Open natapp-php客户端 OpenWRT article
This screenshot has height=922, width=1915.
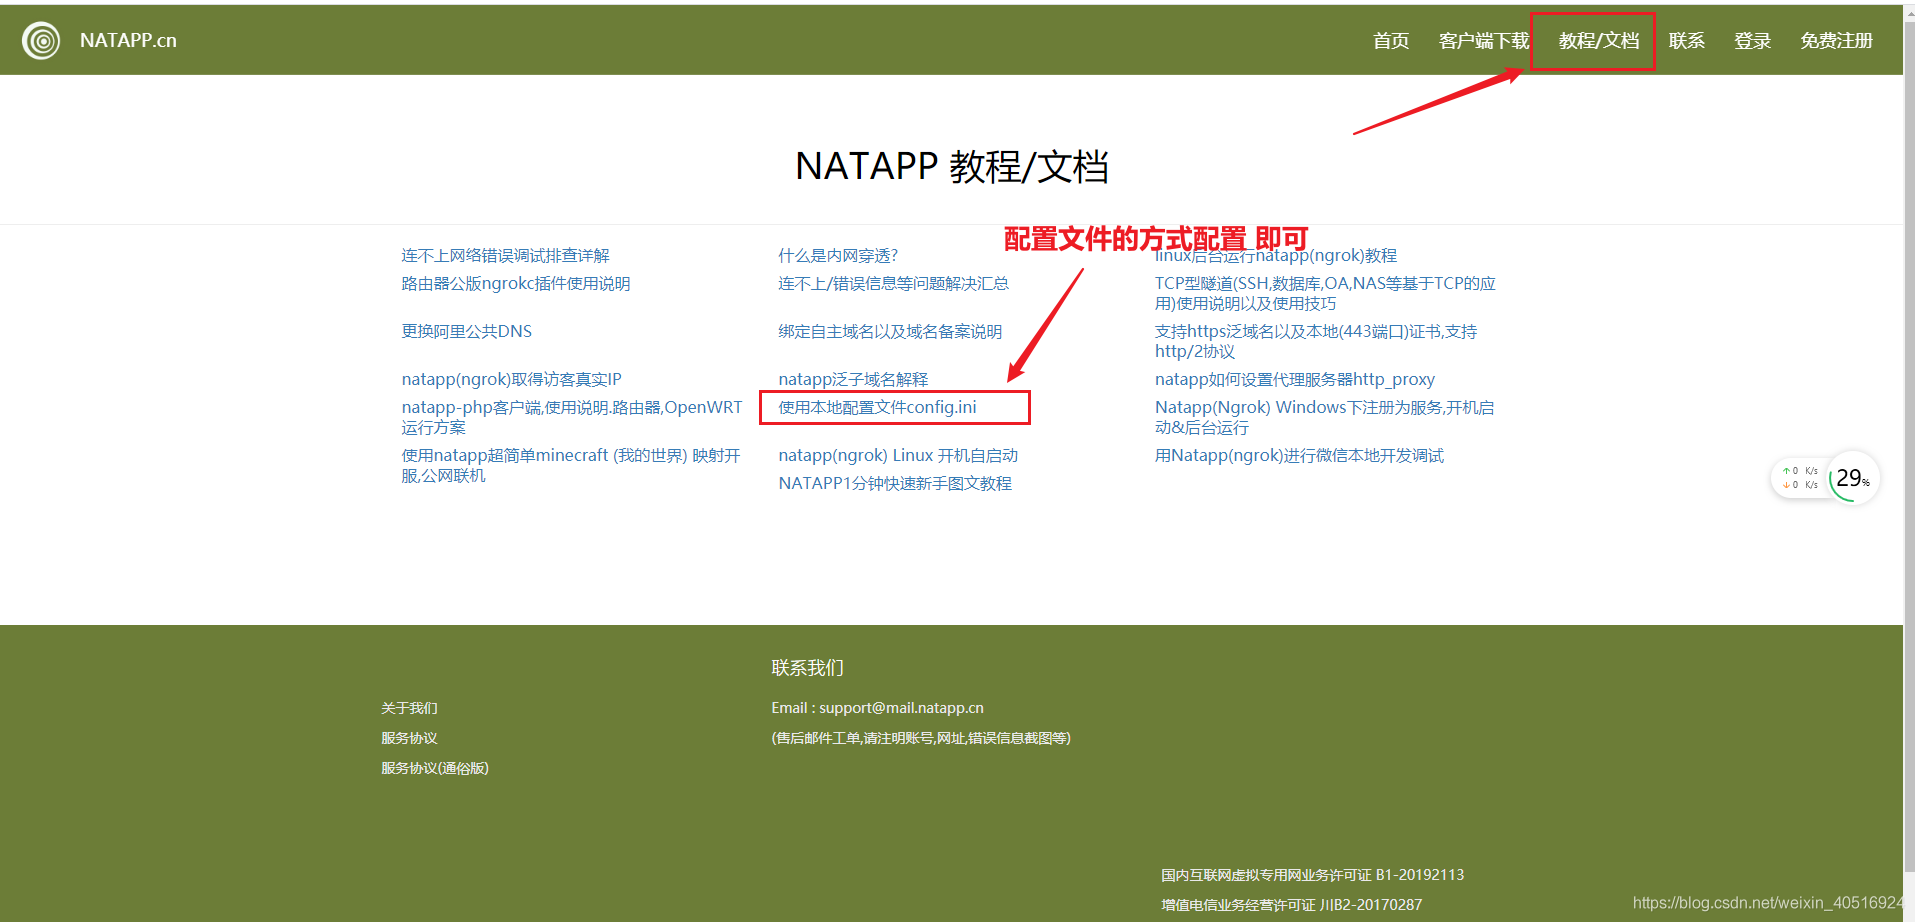572,417
